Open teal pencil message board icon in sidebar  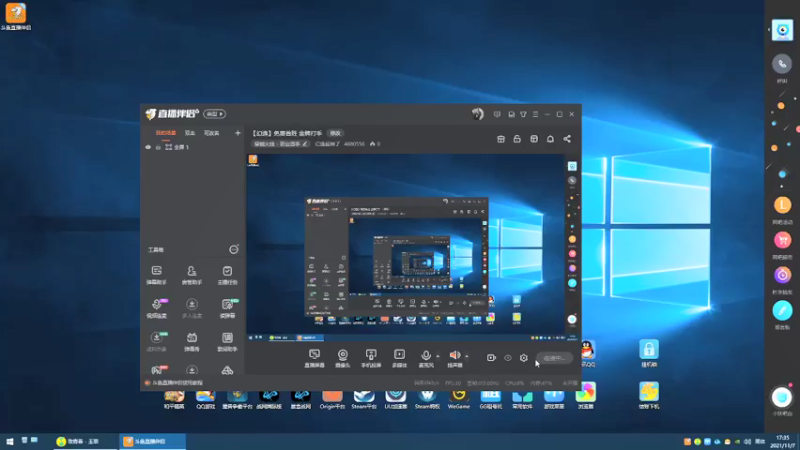(x=782, y=310)
